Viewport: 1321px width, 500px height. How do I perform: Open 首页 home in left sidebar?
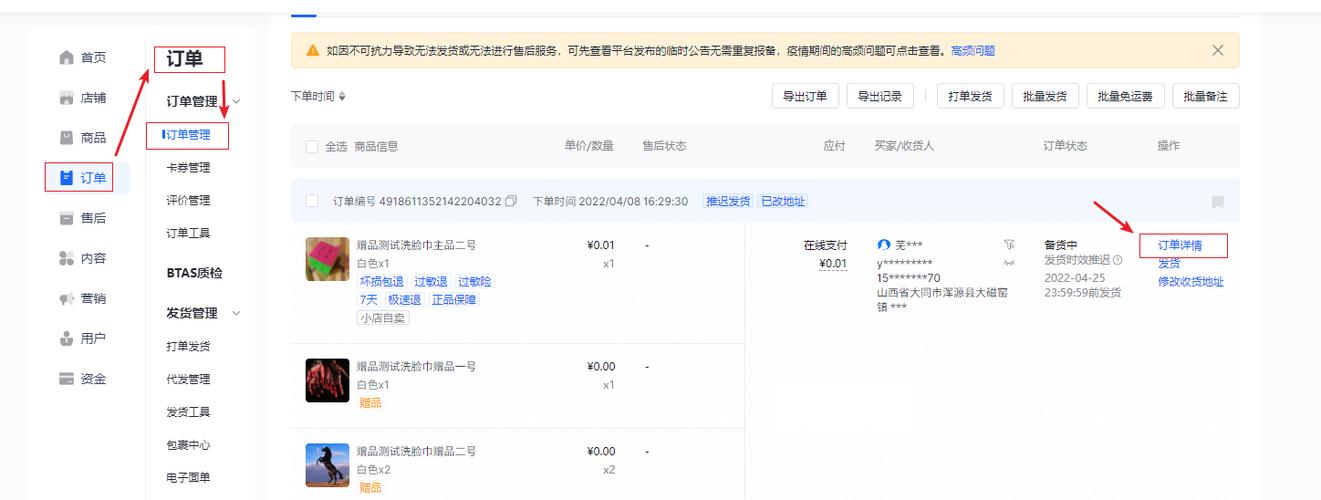click(x=82, y=57)
